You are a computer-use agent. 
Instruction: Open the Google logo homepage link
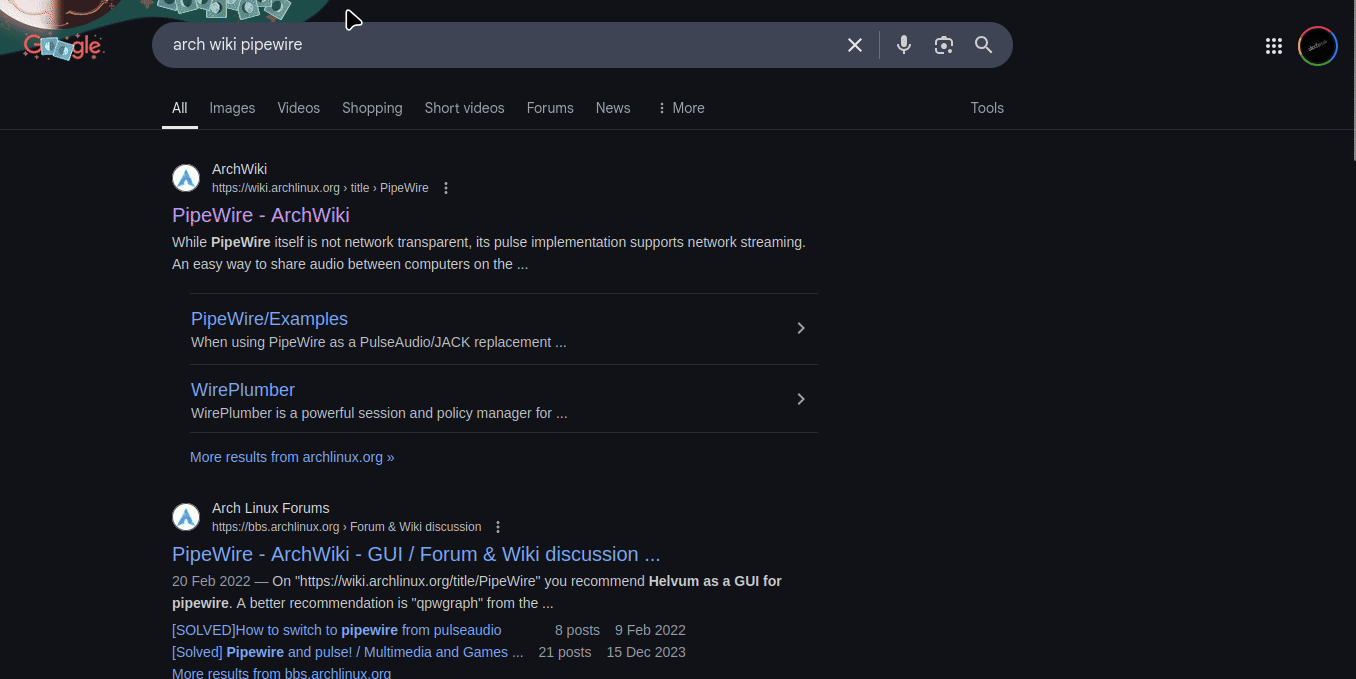click(x=63, y=46)
